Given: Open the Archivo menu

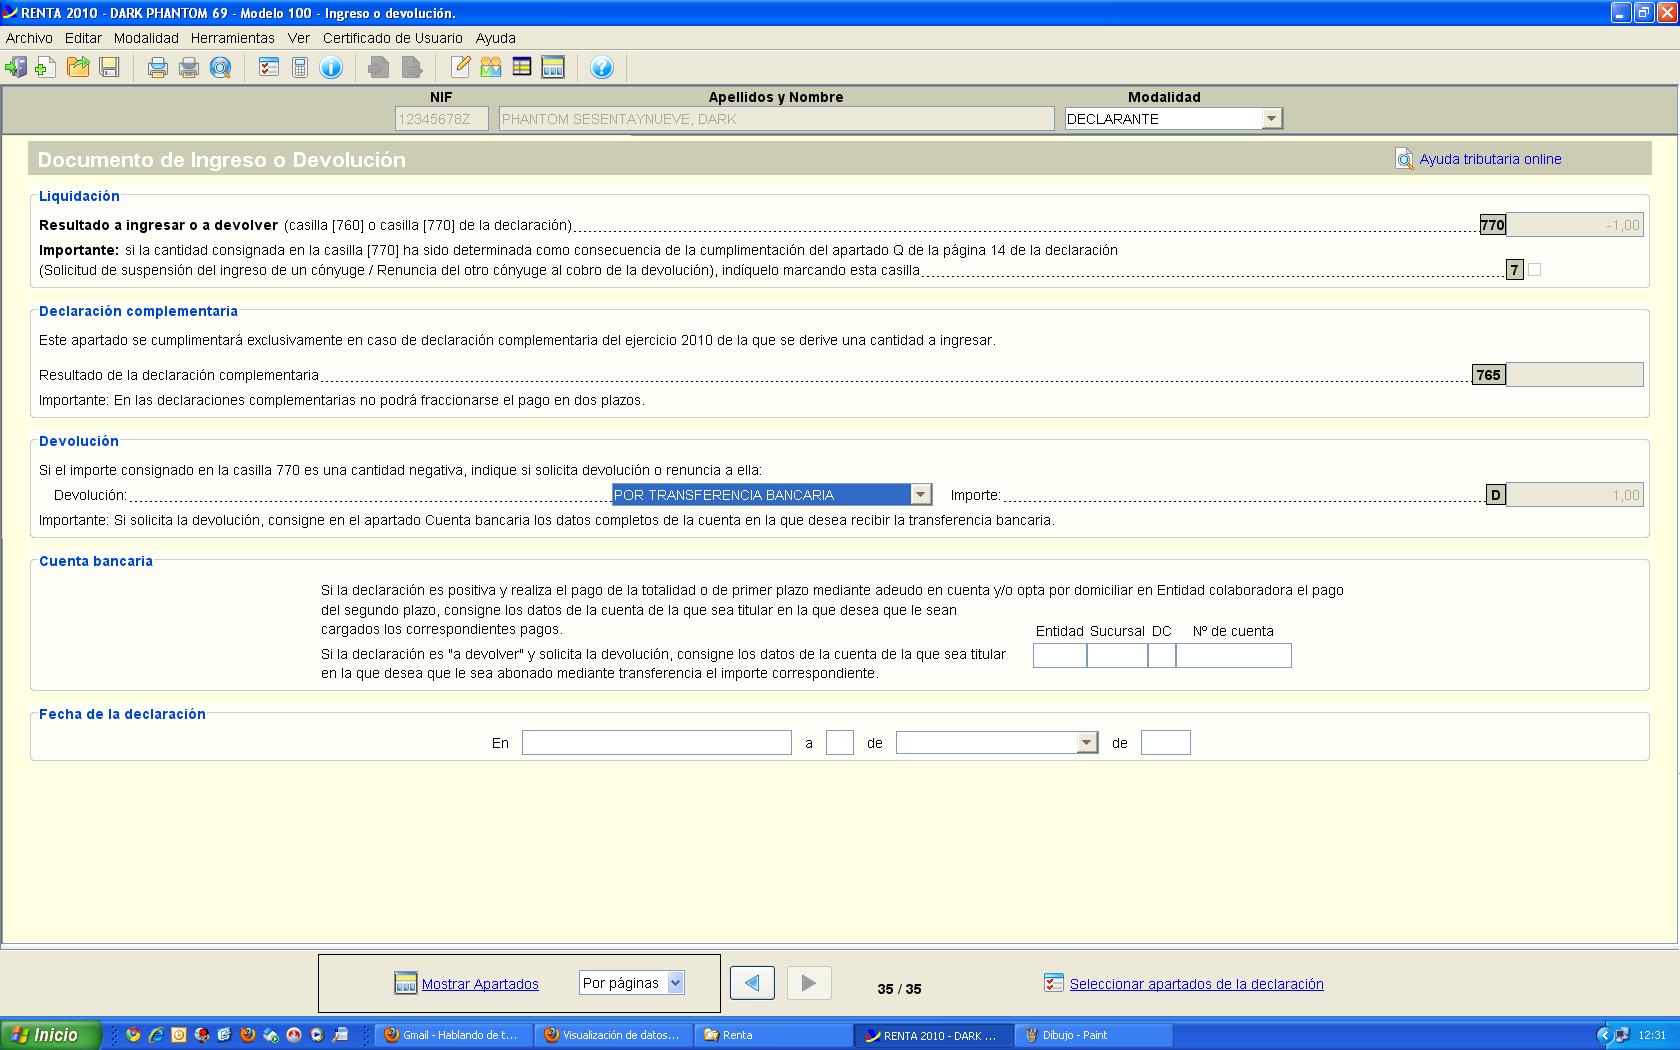Looking at the screenshot, I should (29, 38).
